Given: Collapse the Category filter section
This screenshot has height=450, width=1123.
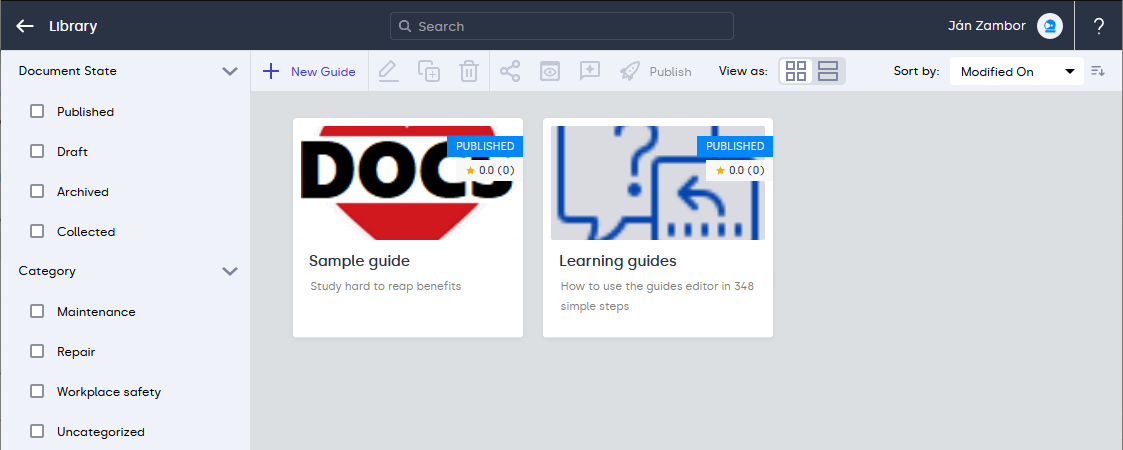Looking at the screenshot, I should (230, 271).
